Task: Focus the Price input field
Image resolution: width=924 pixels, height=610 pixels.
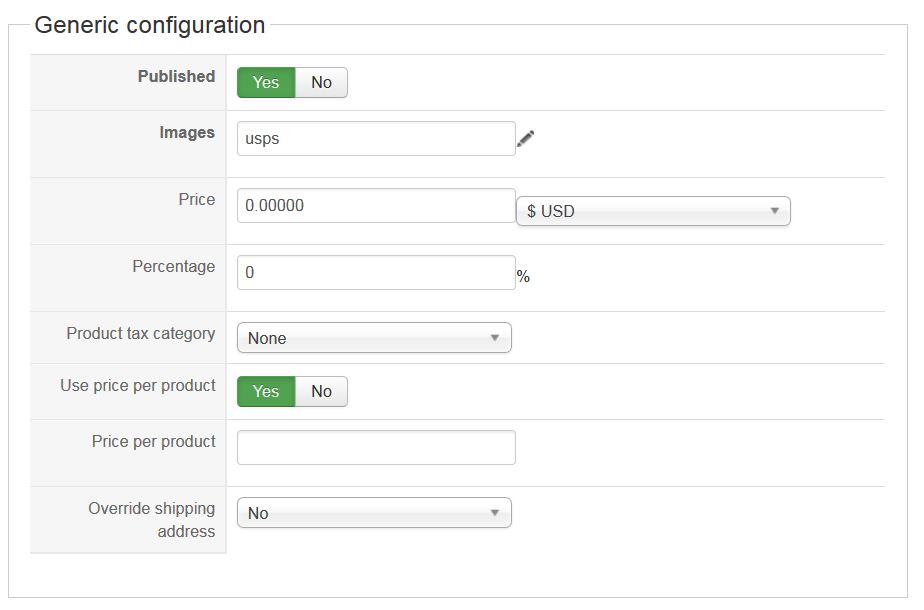Action: point(376,206)
